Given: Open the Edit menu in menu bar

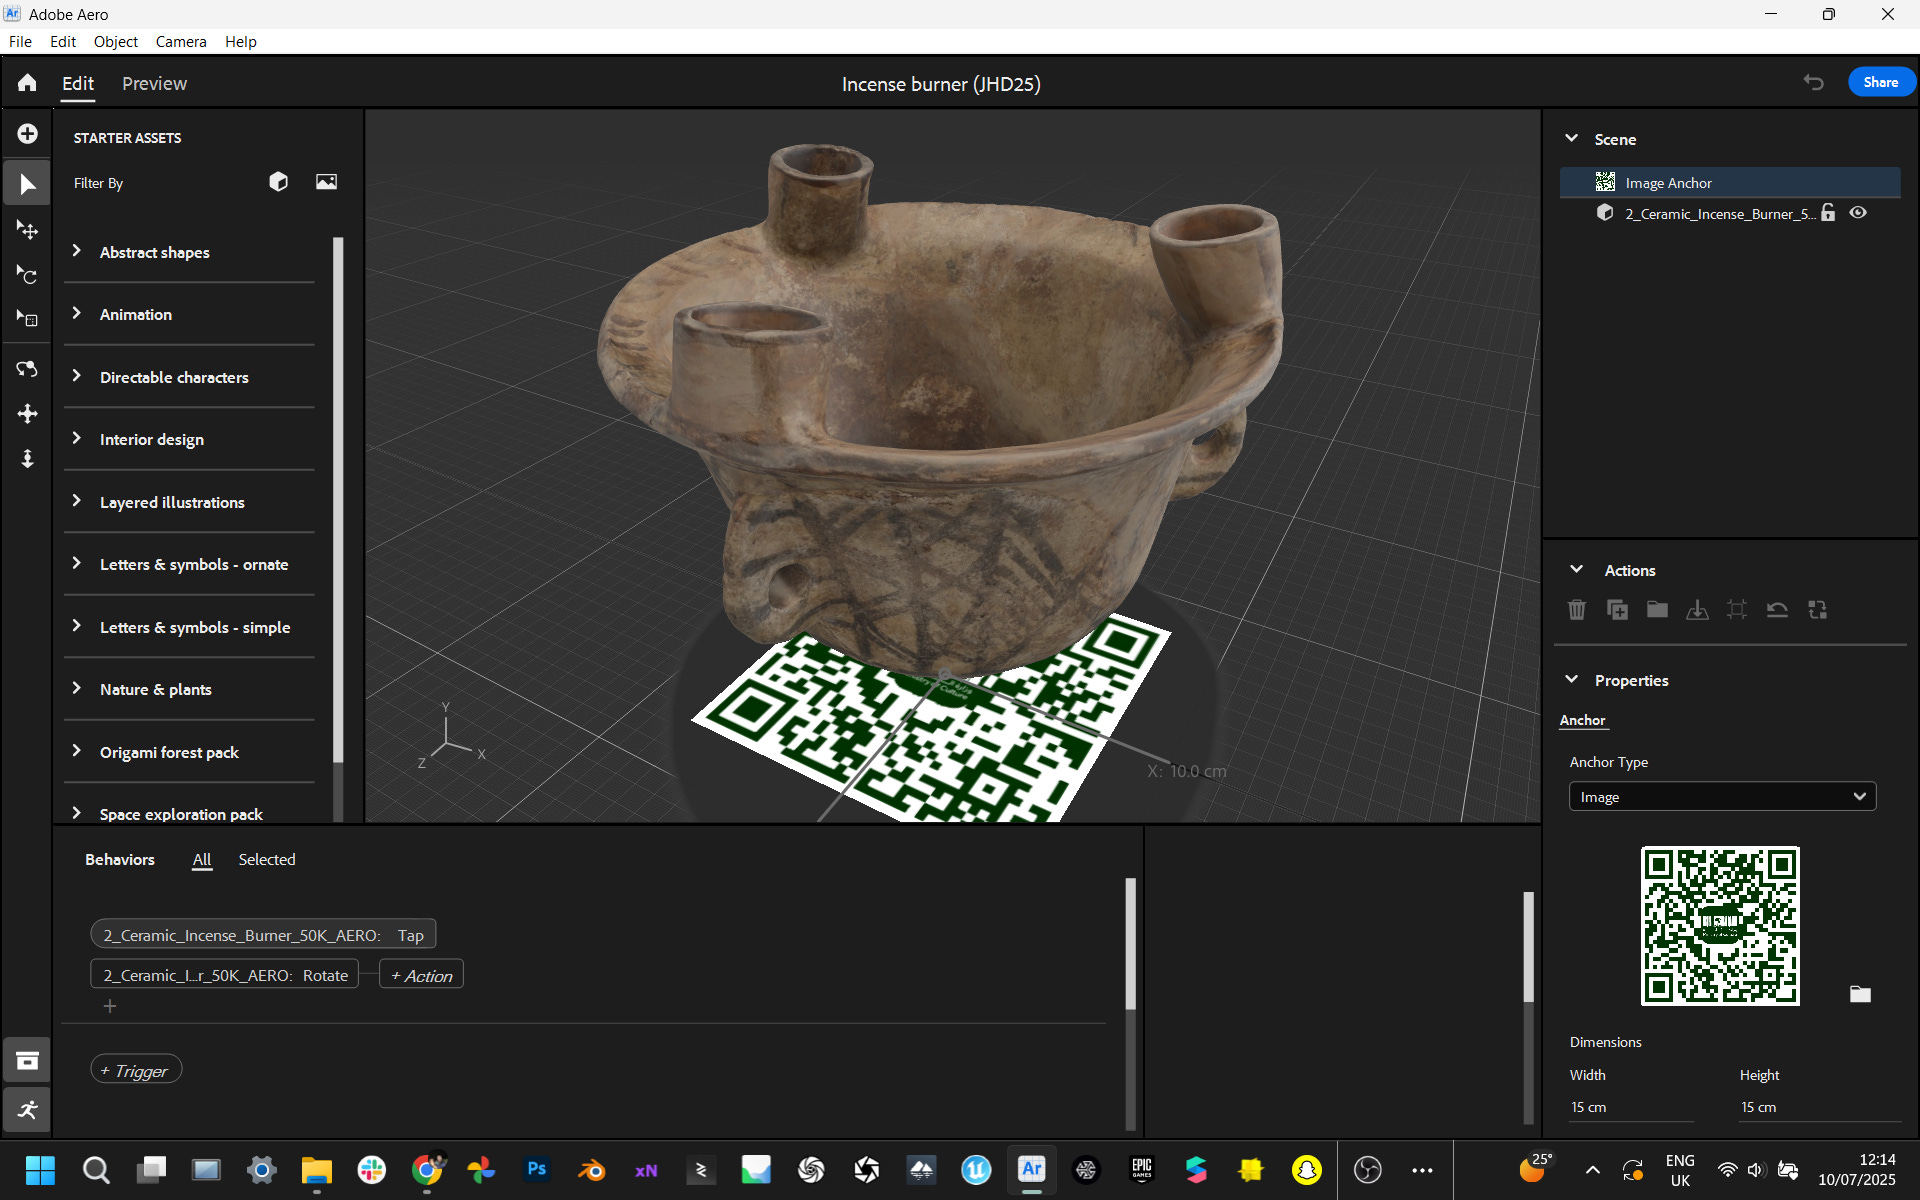Looking at the screenshot, I should pyautogui.click(x=63, y=41).
